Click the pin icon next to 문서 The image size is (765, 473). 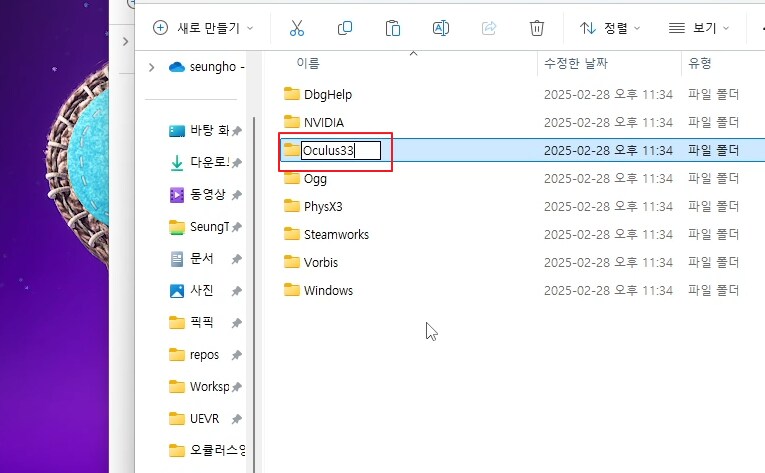pyautogui.click(x=237, y=259)
